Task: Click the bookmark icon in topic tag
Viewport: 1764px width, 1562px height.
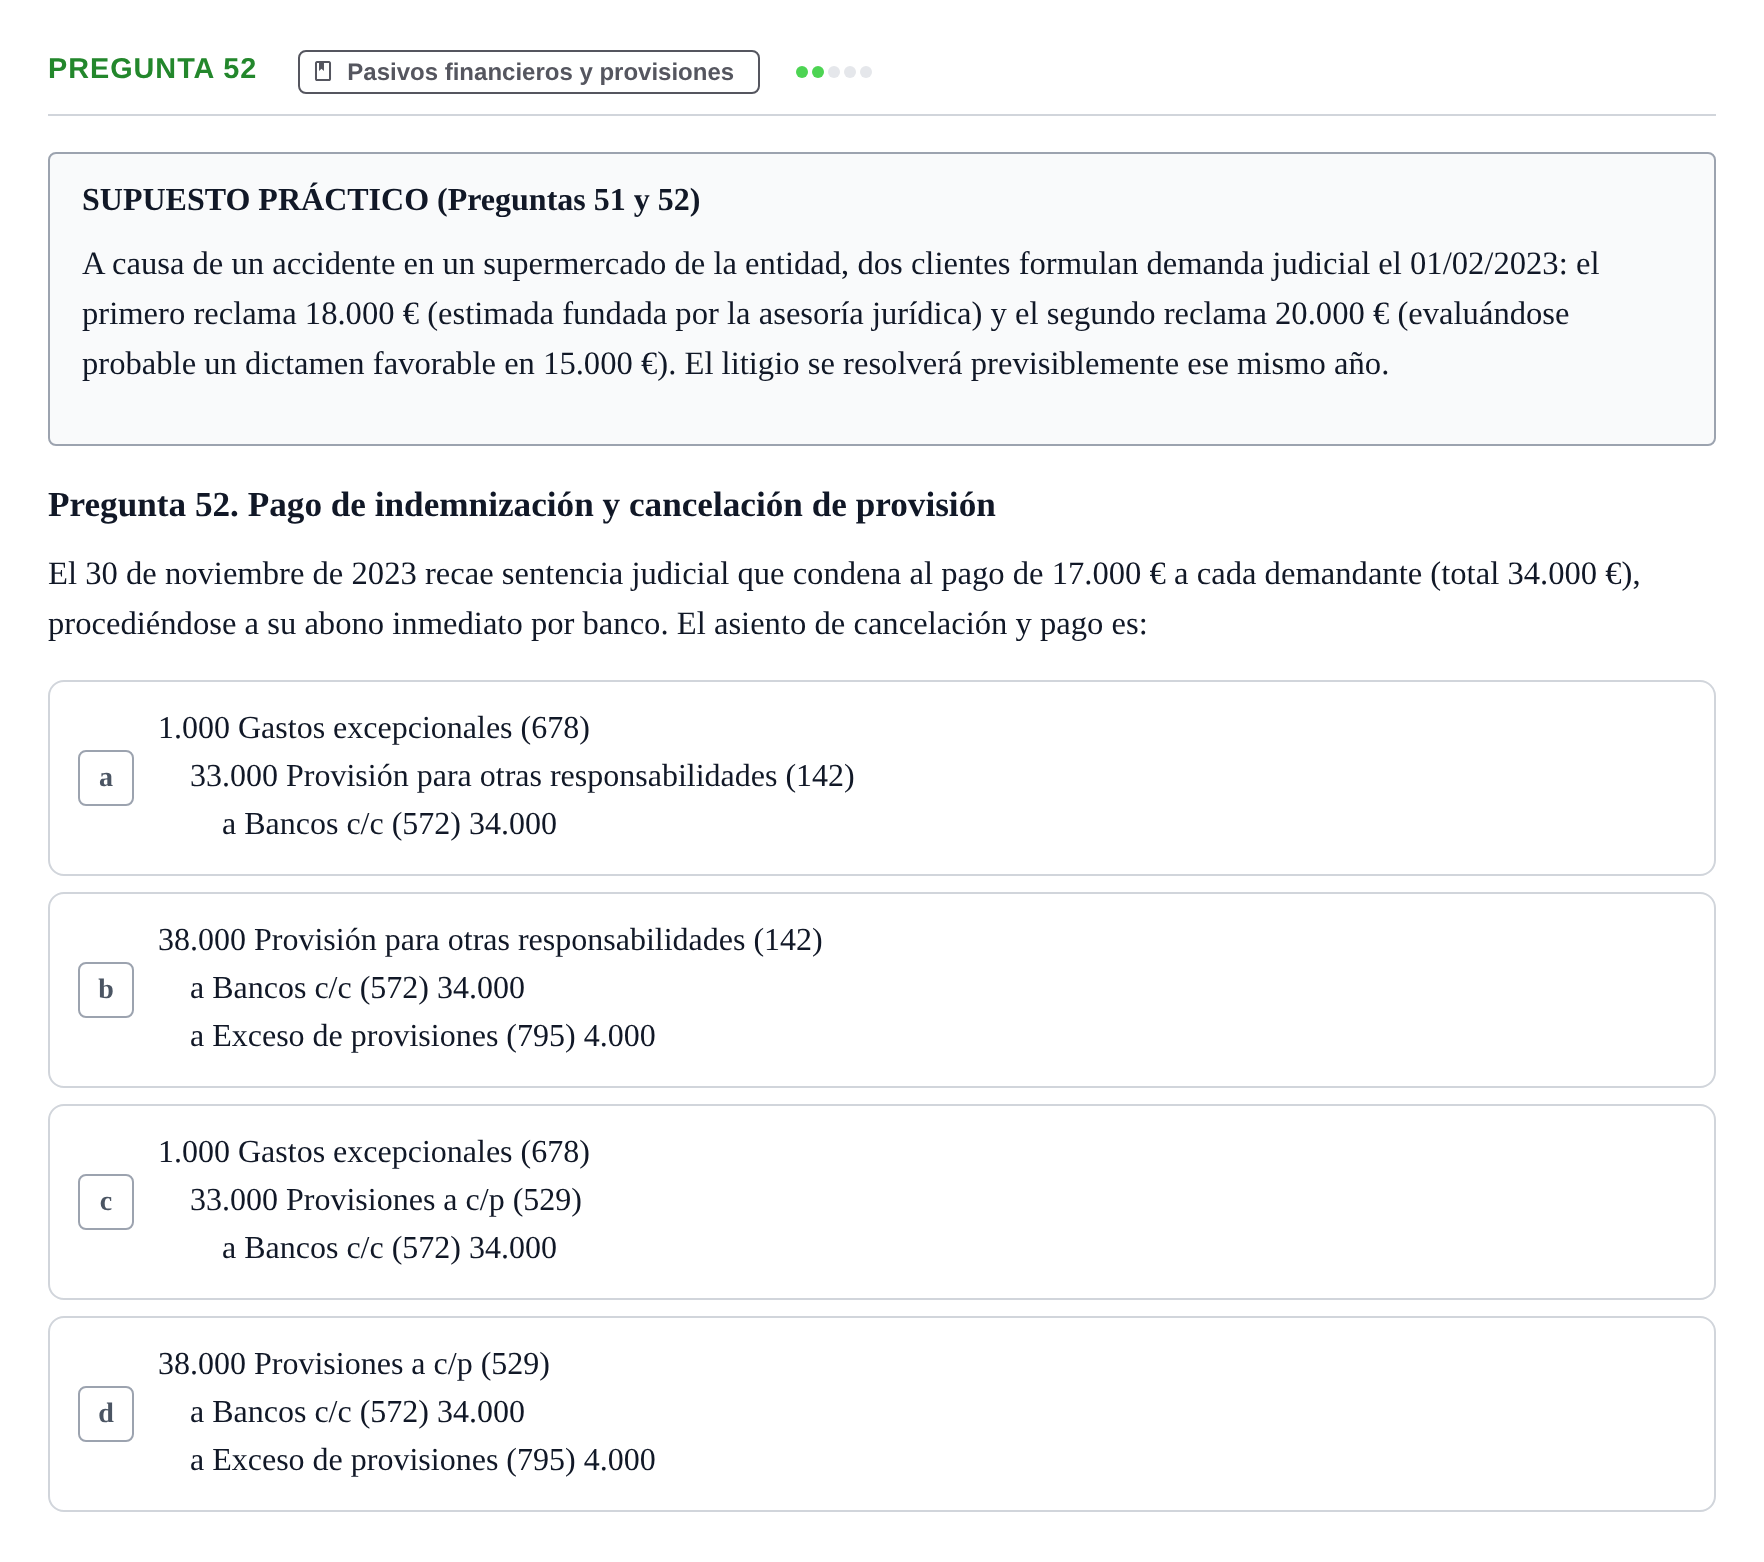Action: (x=323, y=72)
